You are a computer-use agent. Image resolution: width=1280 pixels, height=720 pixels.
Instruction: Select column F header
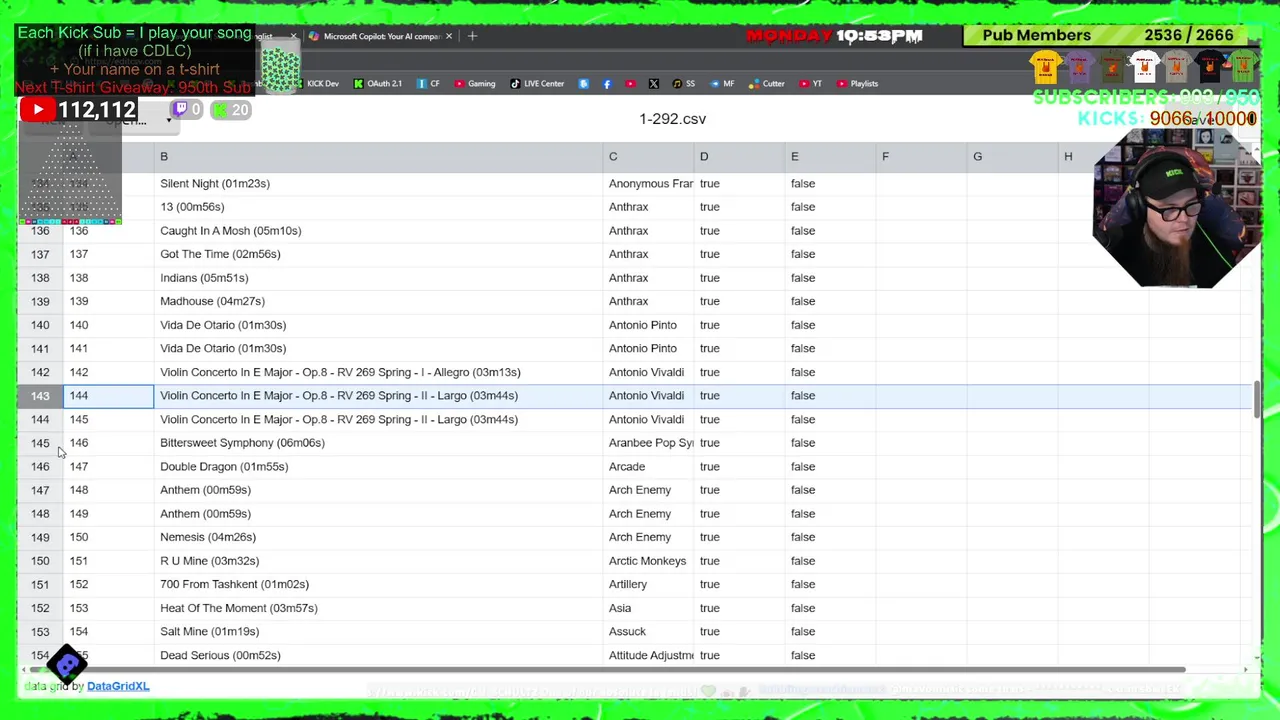tap(921, 157)
